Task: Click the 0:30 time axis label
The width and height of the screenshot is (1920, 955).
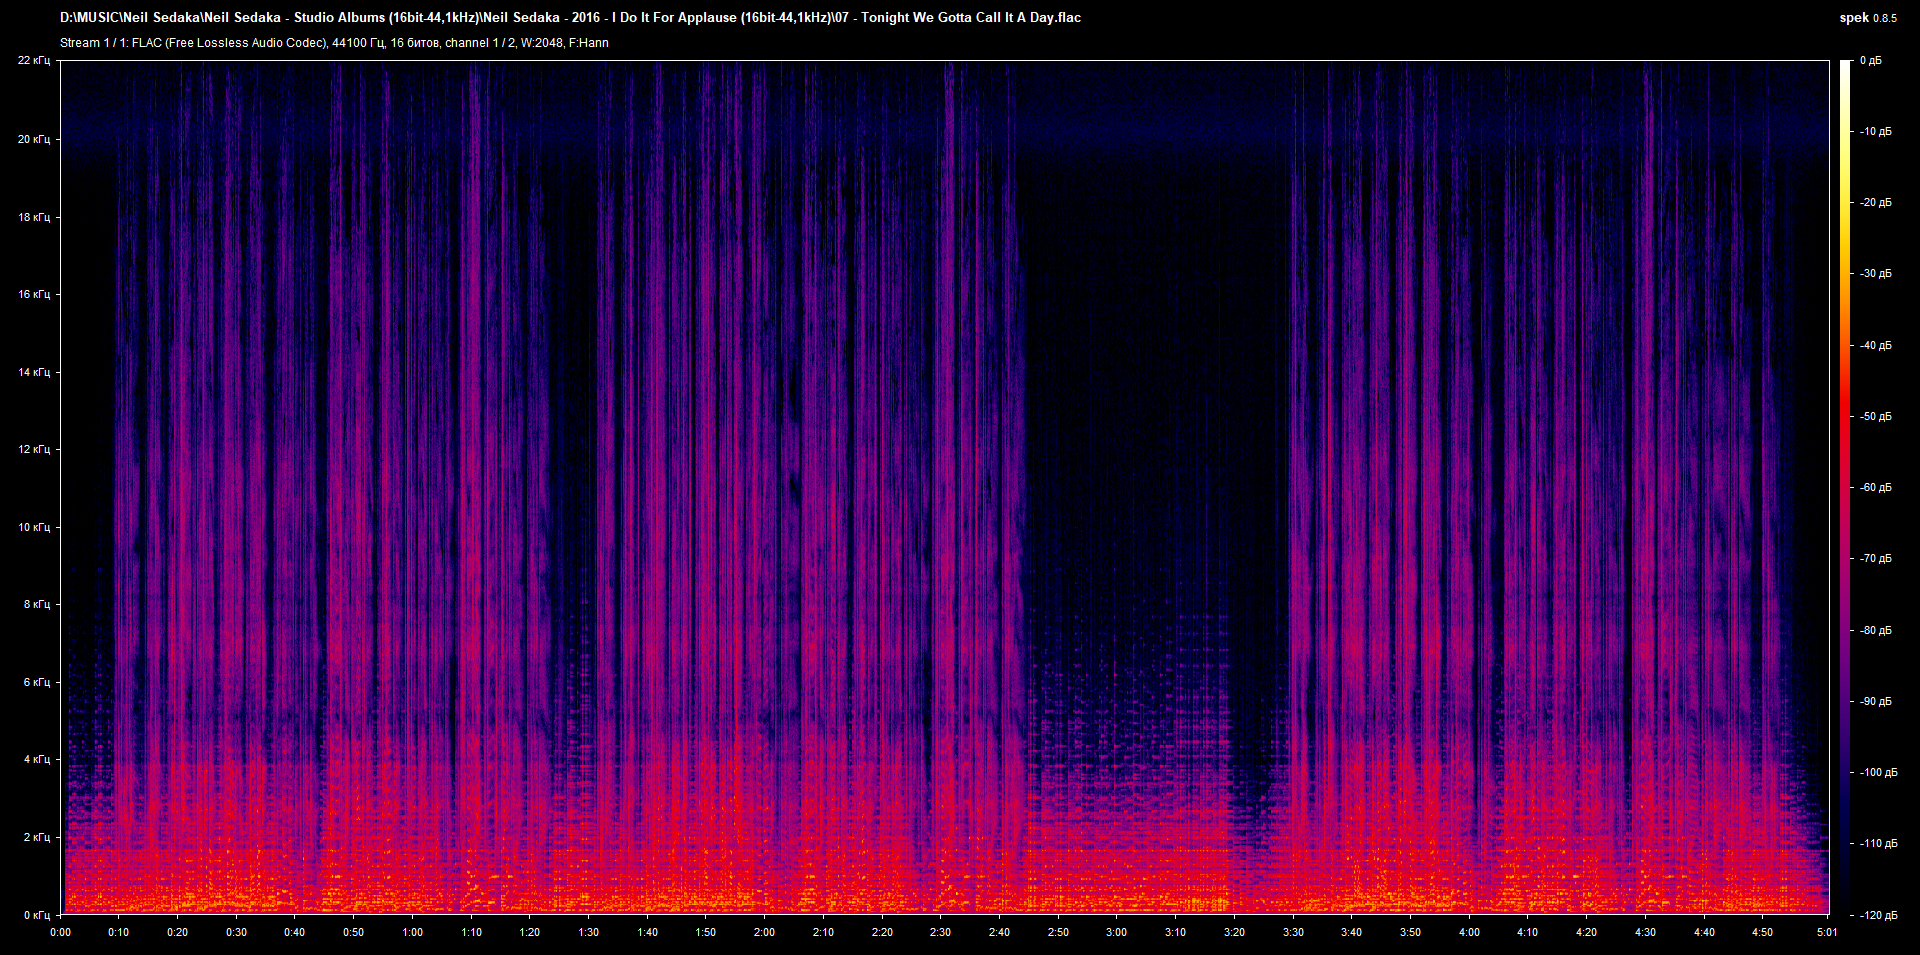Action: point(236,932)
